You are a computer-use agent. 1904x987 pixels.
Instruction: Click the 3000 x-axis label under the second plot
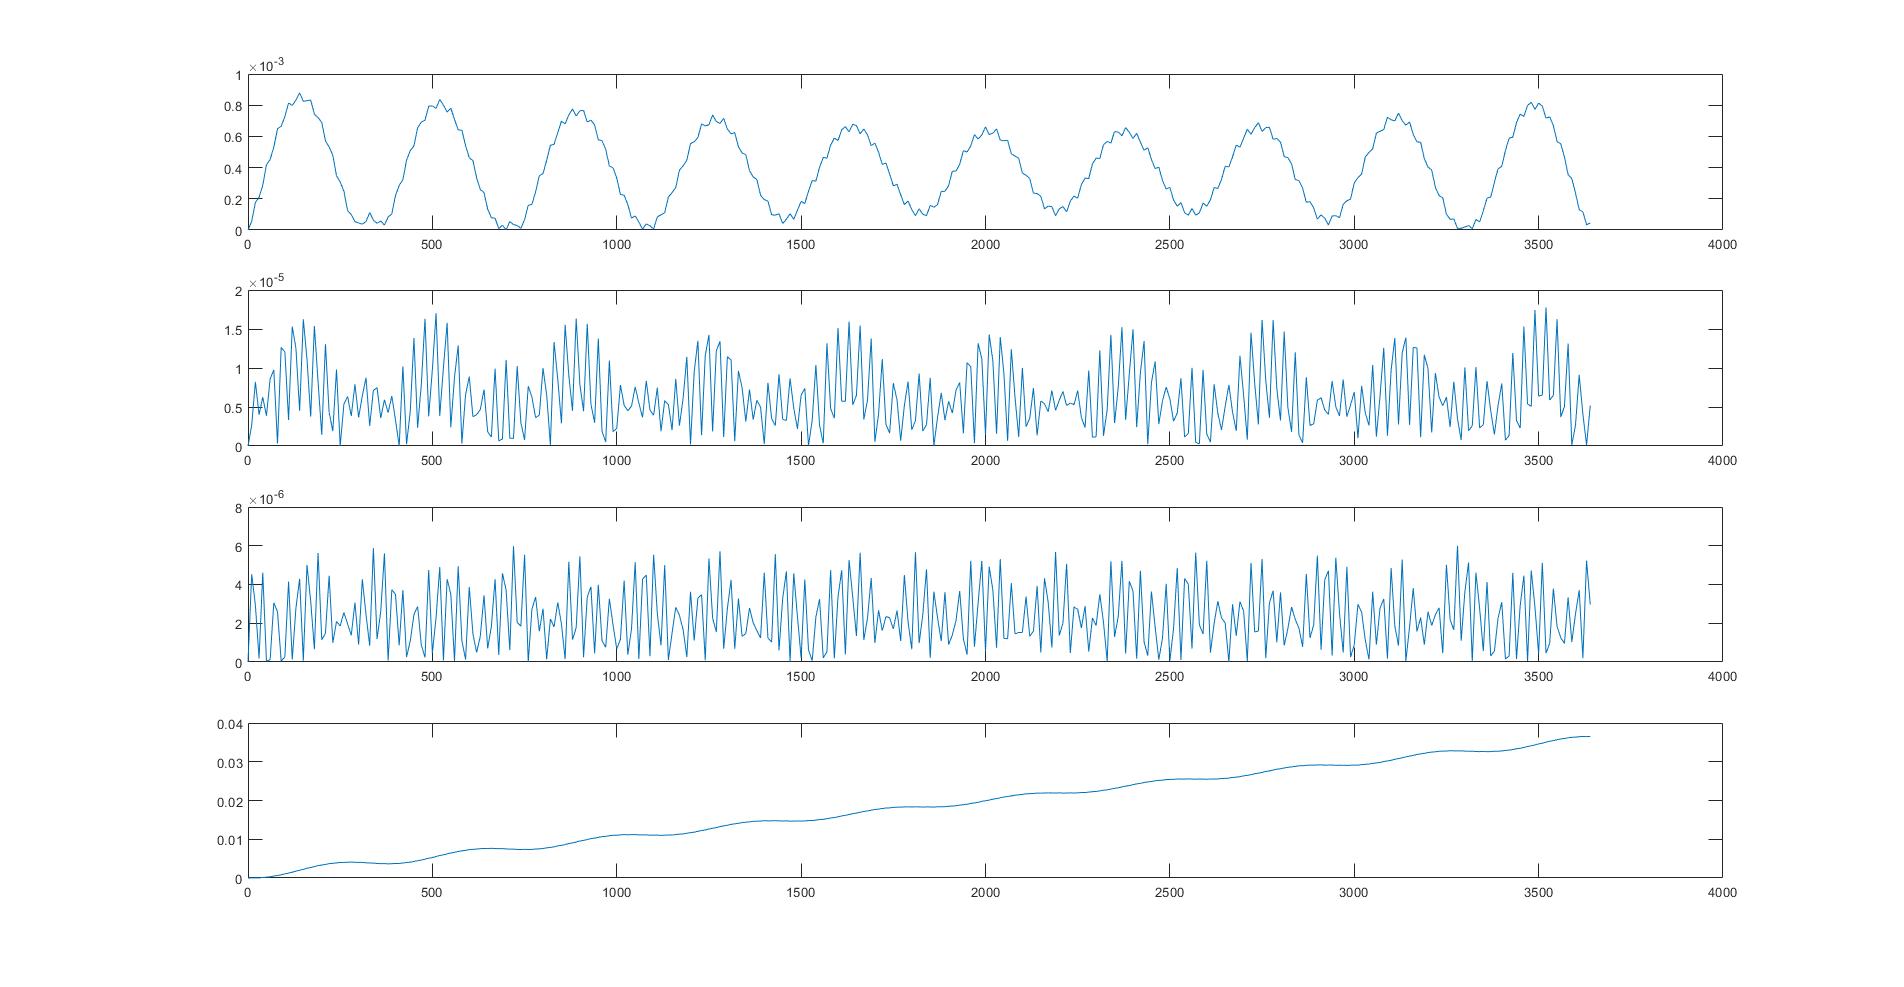coord(1354,460)
